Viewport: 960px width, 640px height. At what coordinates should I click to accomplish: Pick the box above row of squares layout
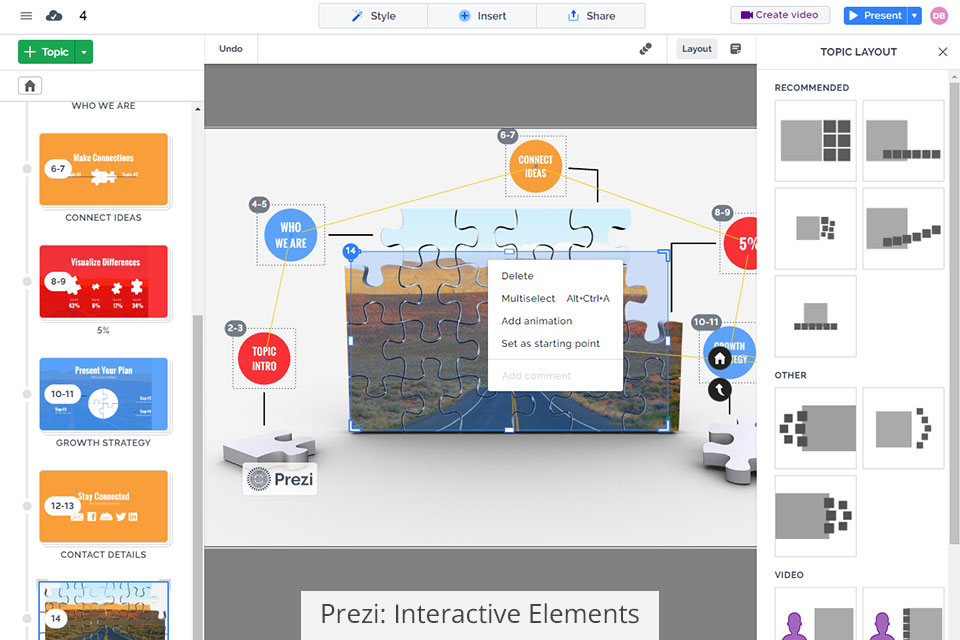[x=816, y=316]
